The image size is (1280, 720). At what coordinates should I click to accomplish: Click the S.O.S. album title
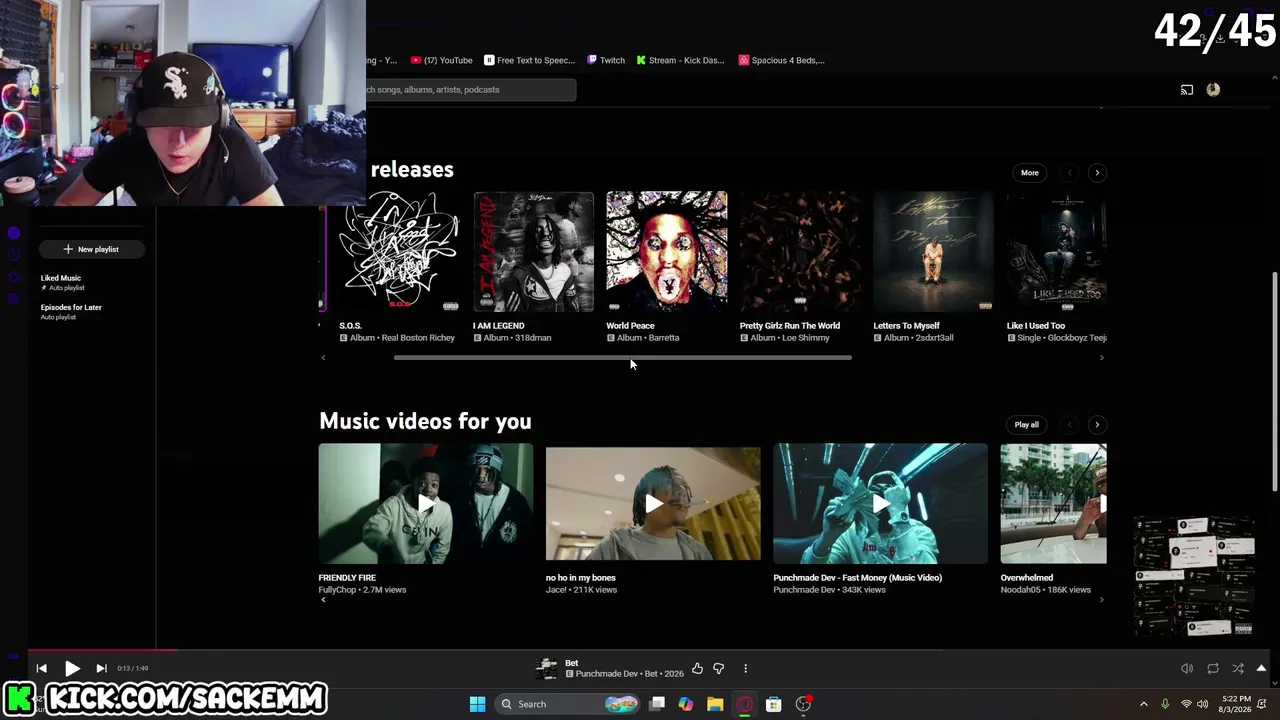click(350, 326)
